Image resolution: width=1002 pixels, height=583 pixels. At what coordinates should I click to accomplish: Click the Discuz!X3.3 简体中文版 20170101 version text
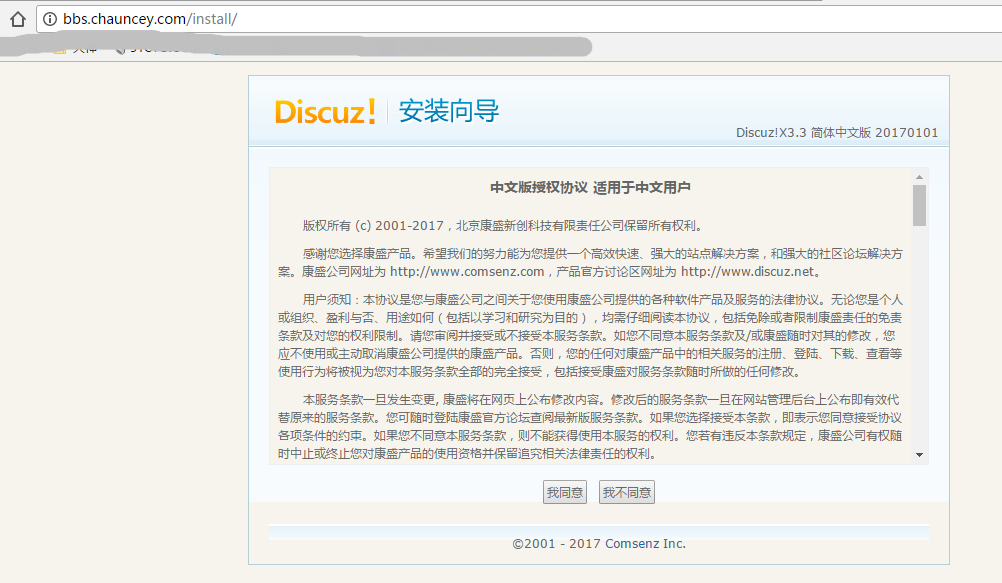(x=837, y=132)
